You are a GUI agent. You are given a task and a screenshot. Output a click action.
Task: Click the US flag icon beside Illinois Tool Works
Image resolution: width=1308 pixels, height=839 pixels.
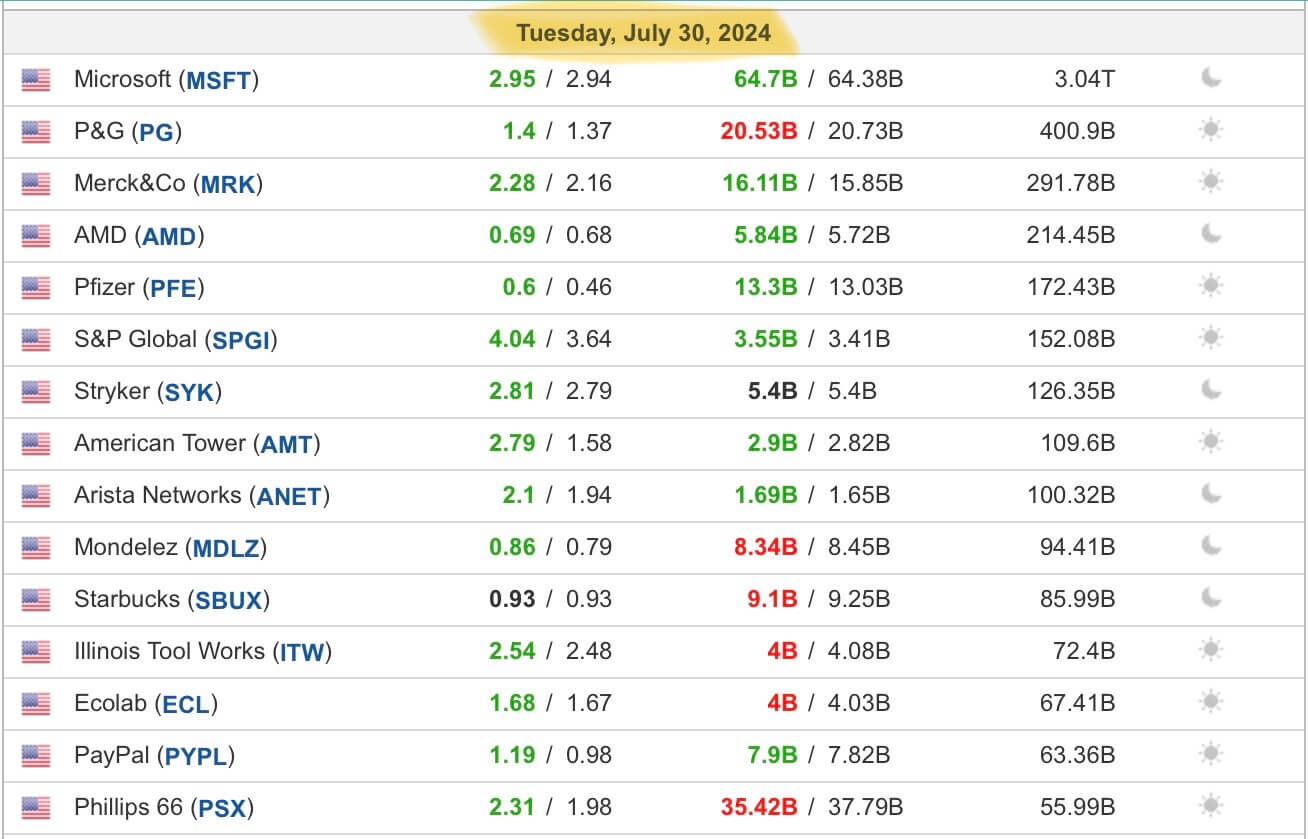coord(36,652)
